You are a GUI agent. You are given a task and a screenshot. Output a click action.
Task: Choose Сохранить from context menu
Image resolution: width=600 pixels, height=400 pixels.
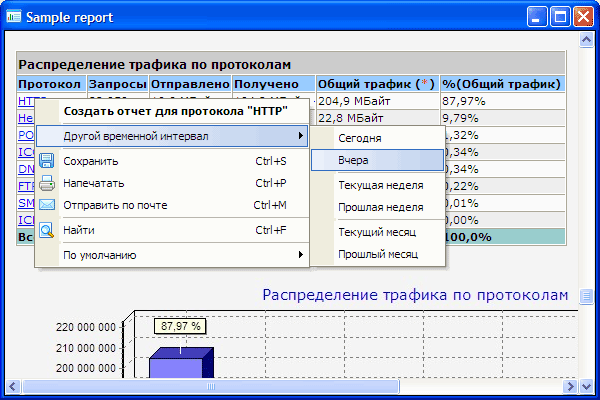[172, 161]
